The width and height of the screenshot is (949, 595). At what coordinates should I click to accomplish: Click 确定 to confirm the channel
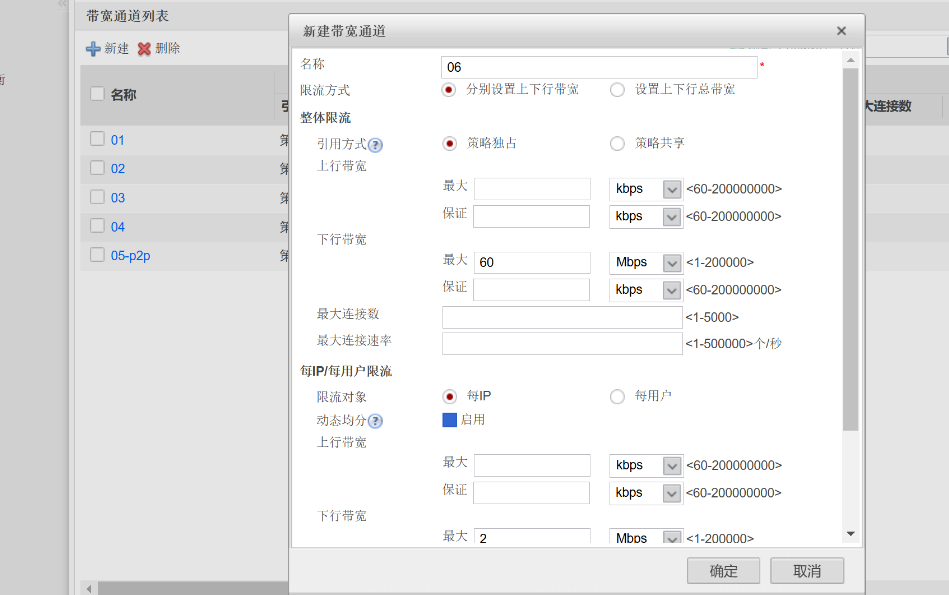coord(723,571)
